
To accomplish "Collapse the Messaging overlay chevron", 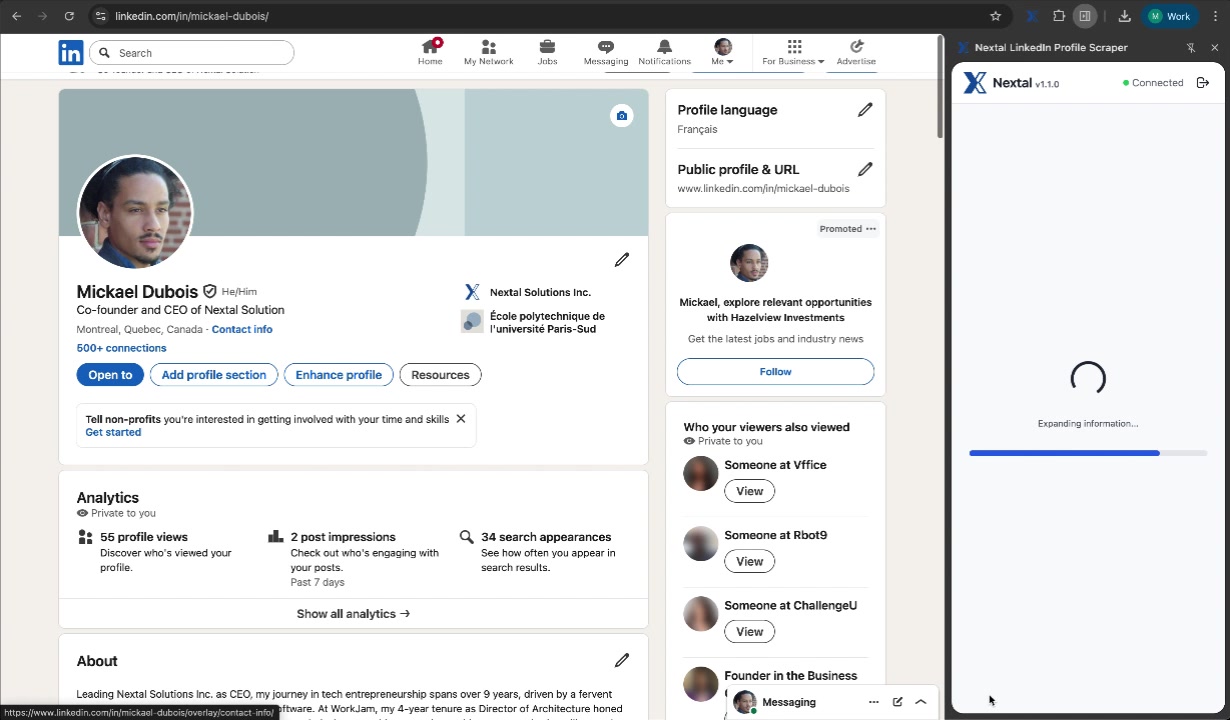I will tap(920, 701).
